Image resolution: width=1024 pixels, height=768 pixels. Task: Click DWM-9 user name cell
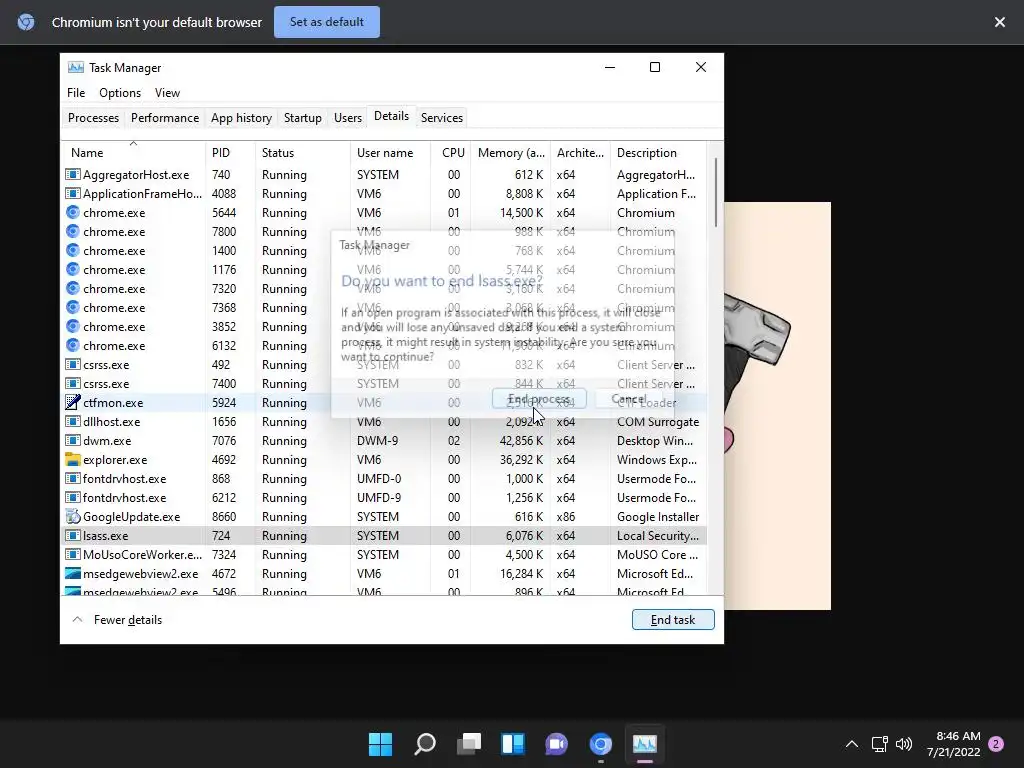coord(377,440)
